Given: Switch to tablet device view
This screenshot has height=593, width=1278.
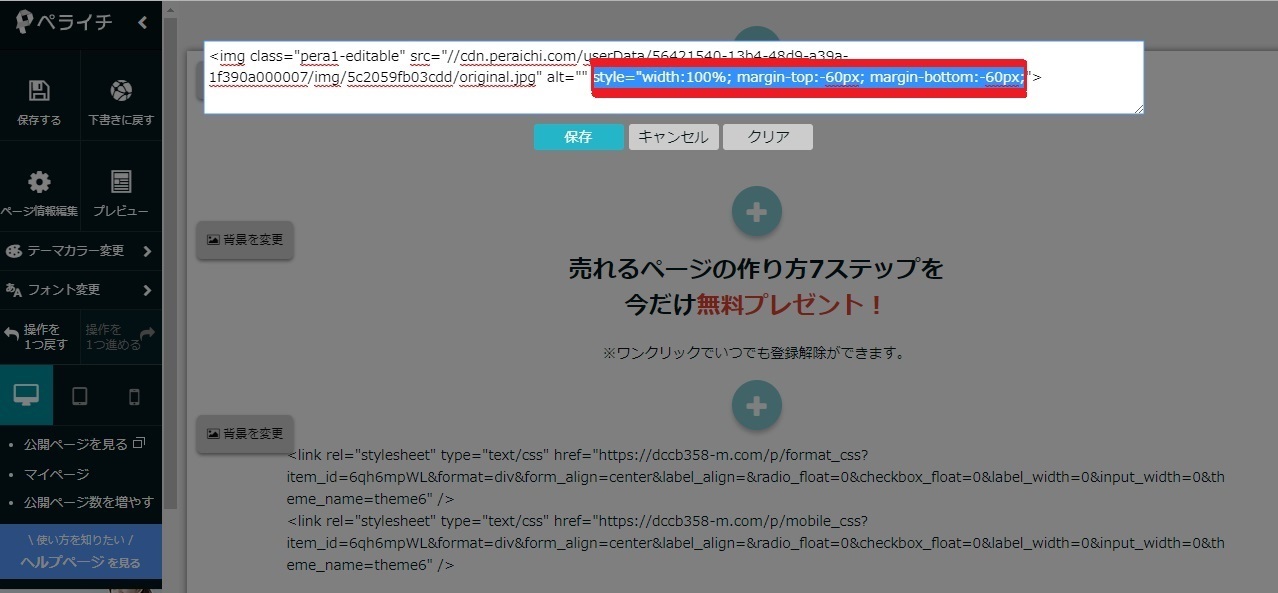Looking at the screenshot, I should point(80,396).
